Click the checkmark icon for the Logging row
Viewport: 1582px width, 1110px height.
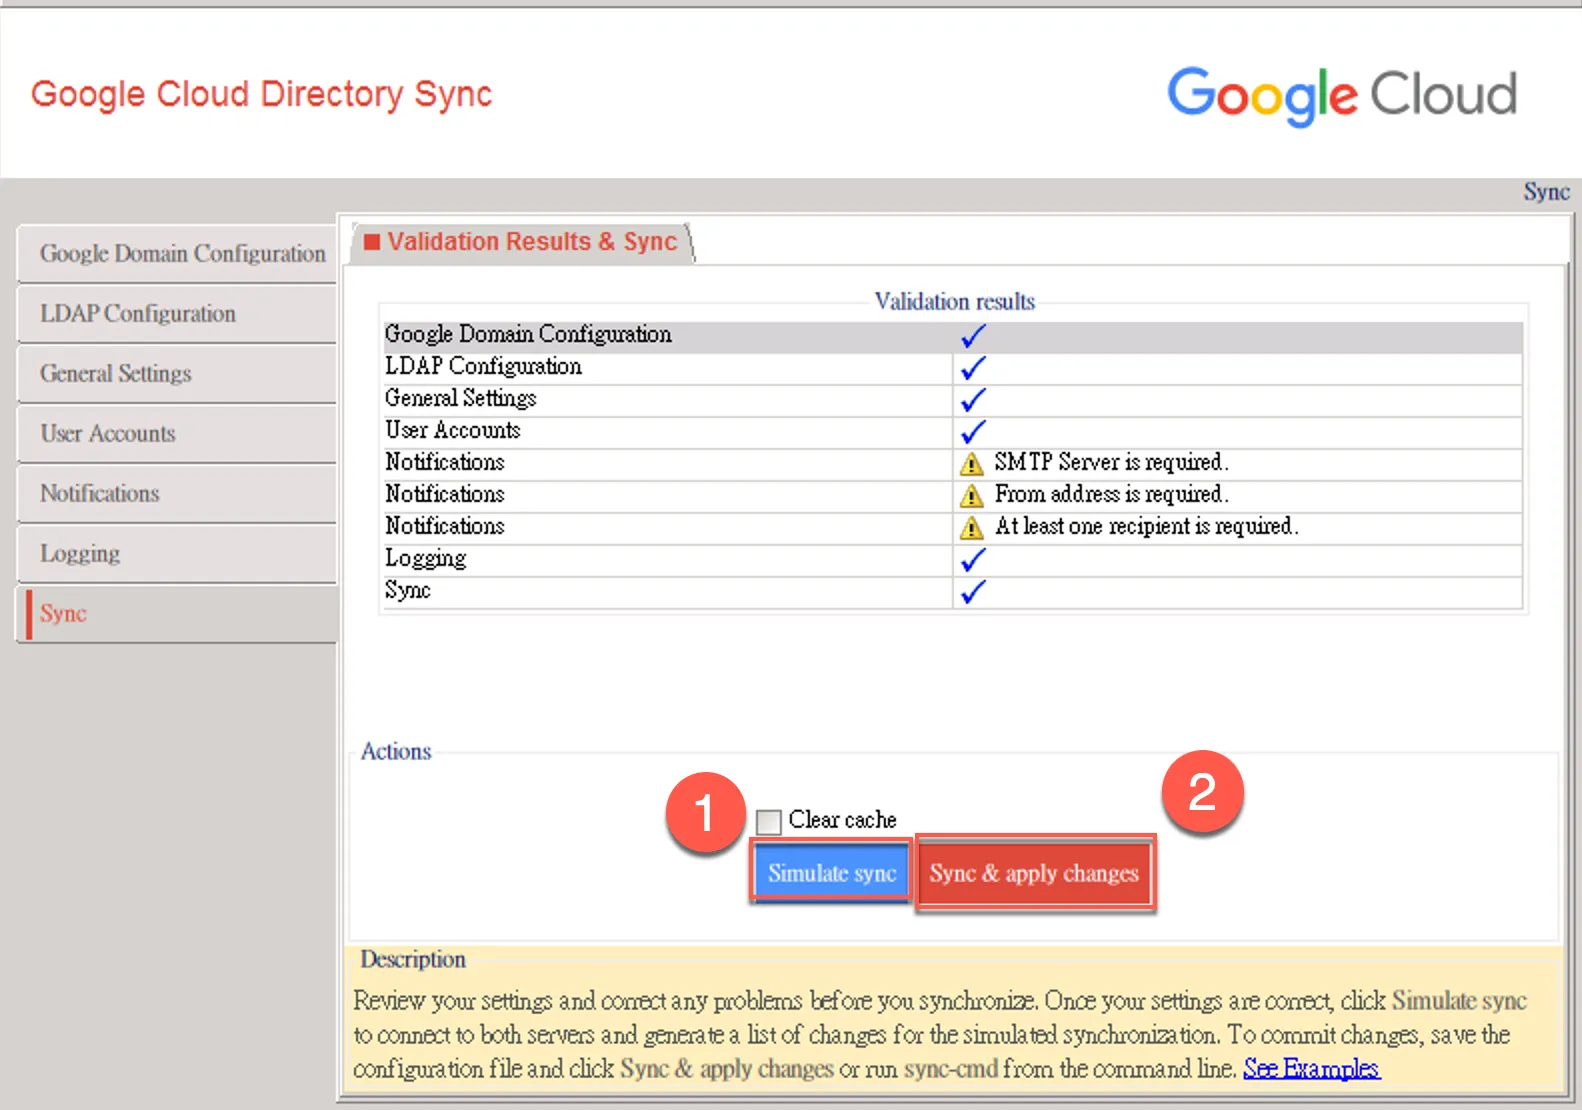point(973,560)
